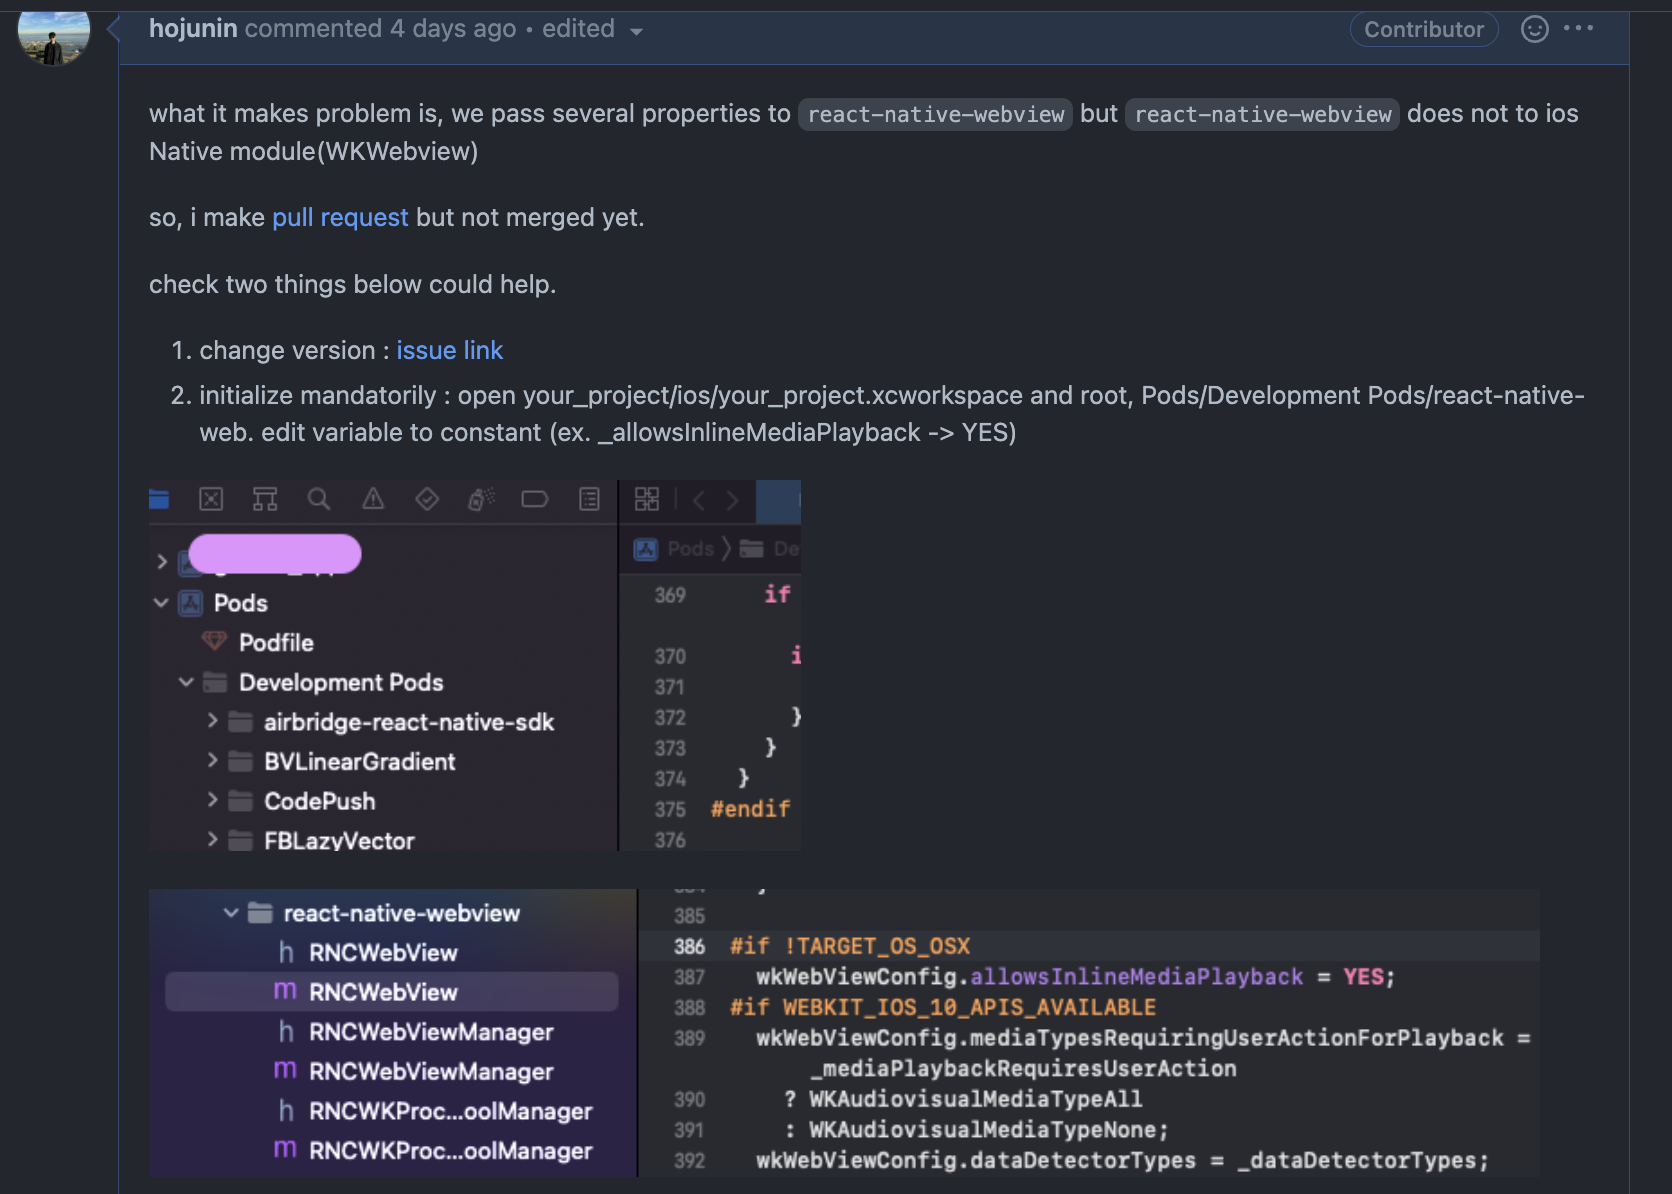Screen dimensions: 1672x1194
Task: Click WKAudiovisualMediaTypeNone on line 391
Action: 982,1130
